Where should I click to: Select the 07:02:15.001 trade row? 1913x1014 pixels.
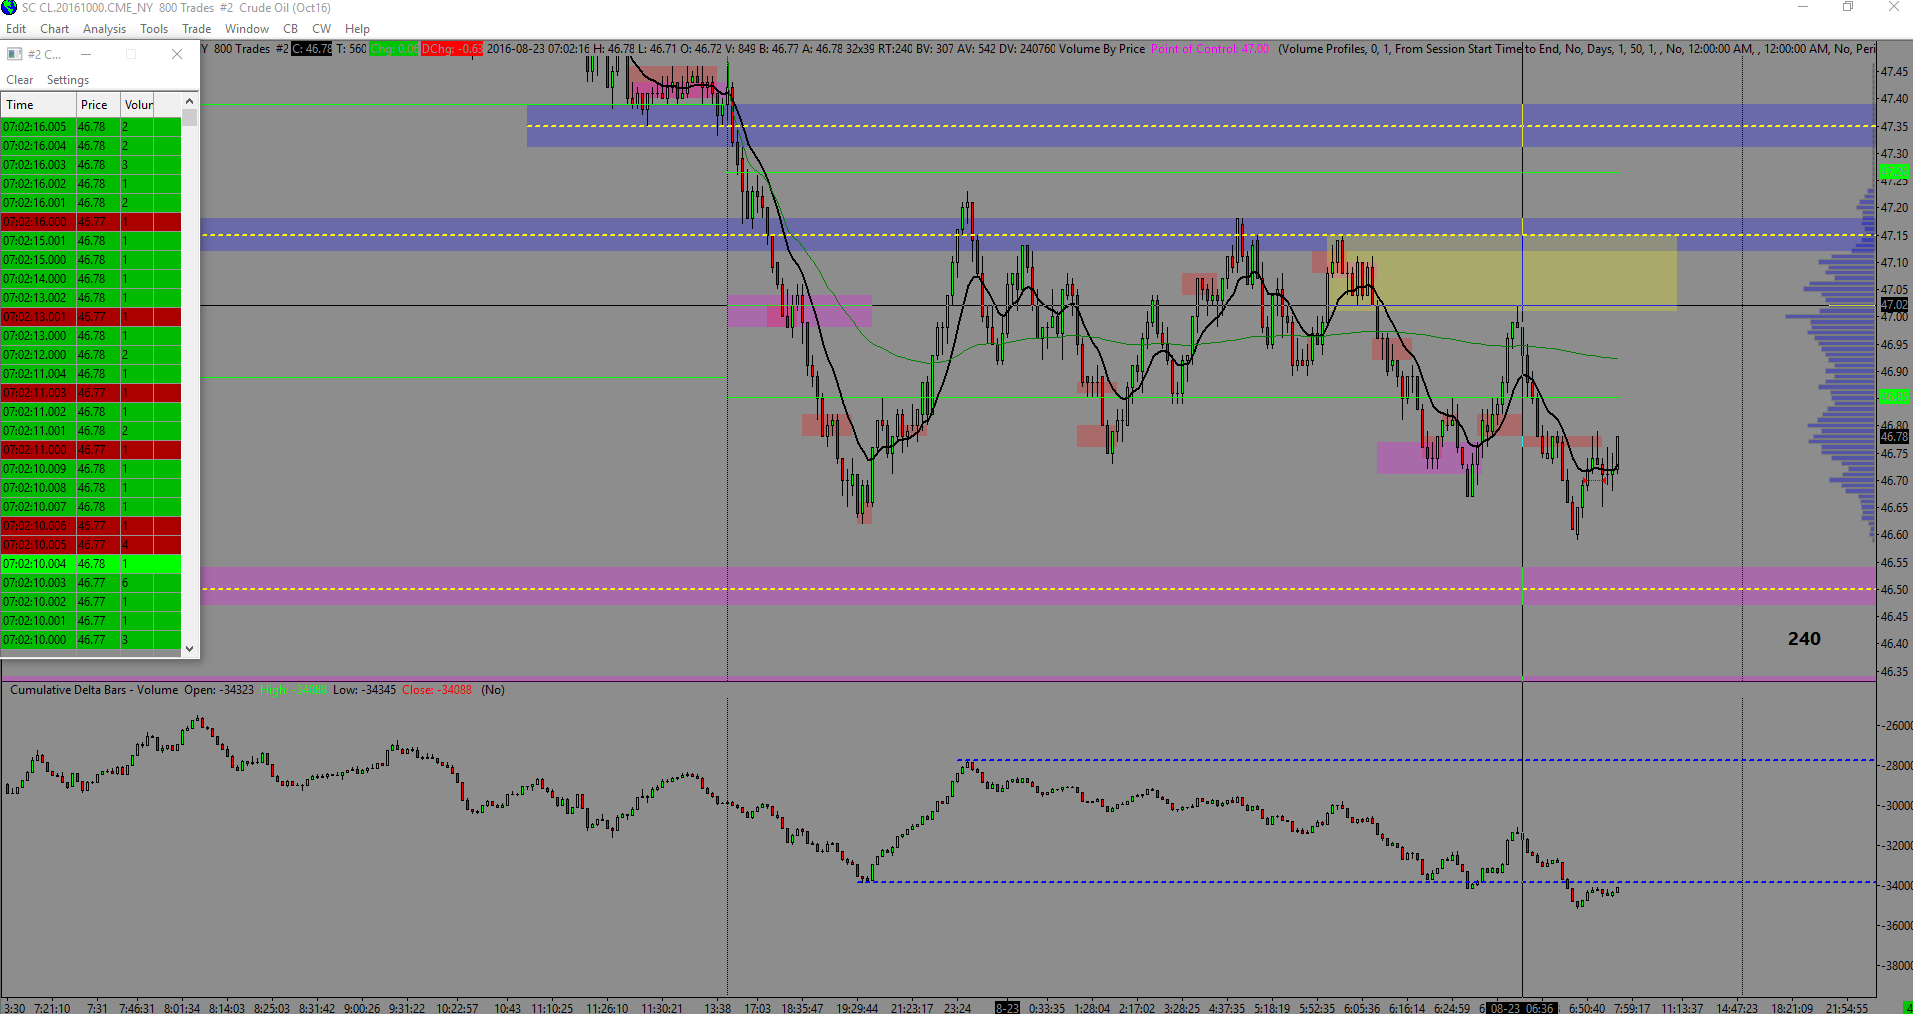[91, 241]
